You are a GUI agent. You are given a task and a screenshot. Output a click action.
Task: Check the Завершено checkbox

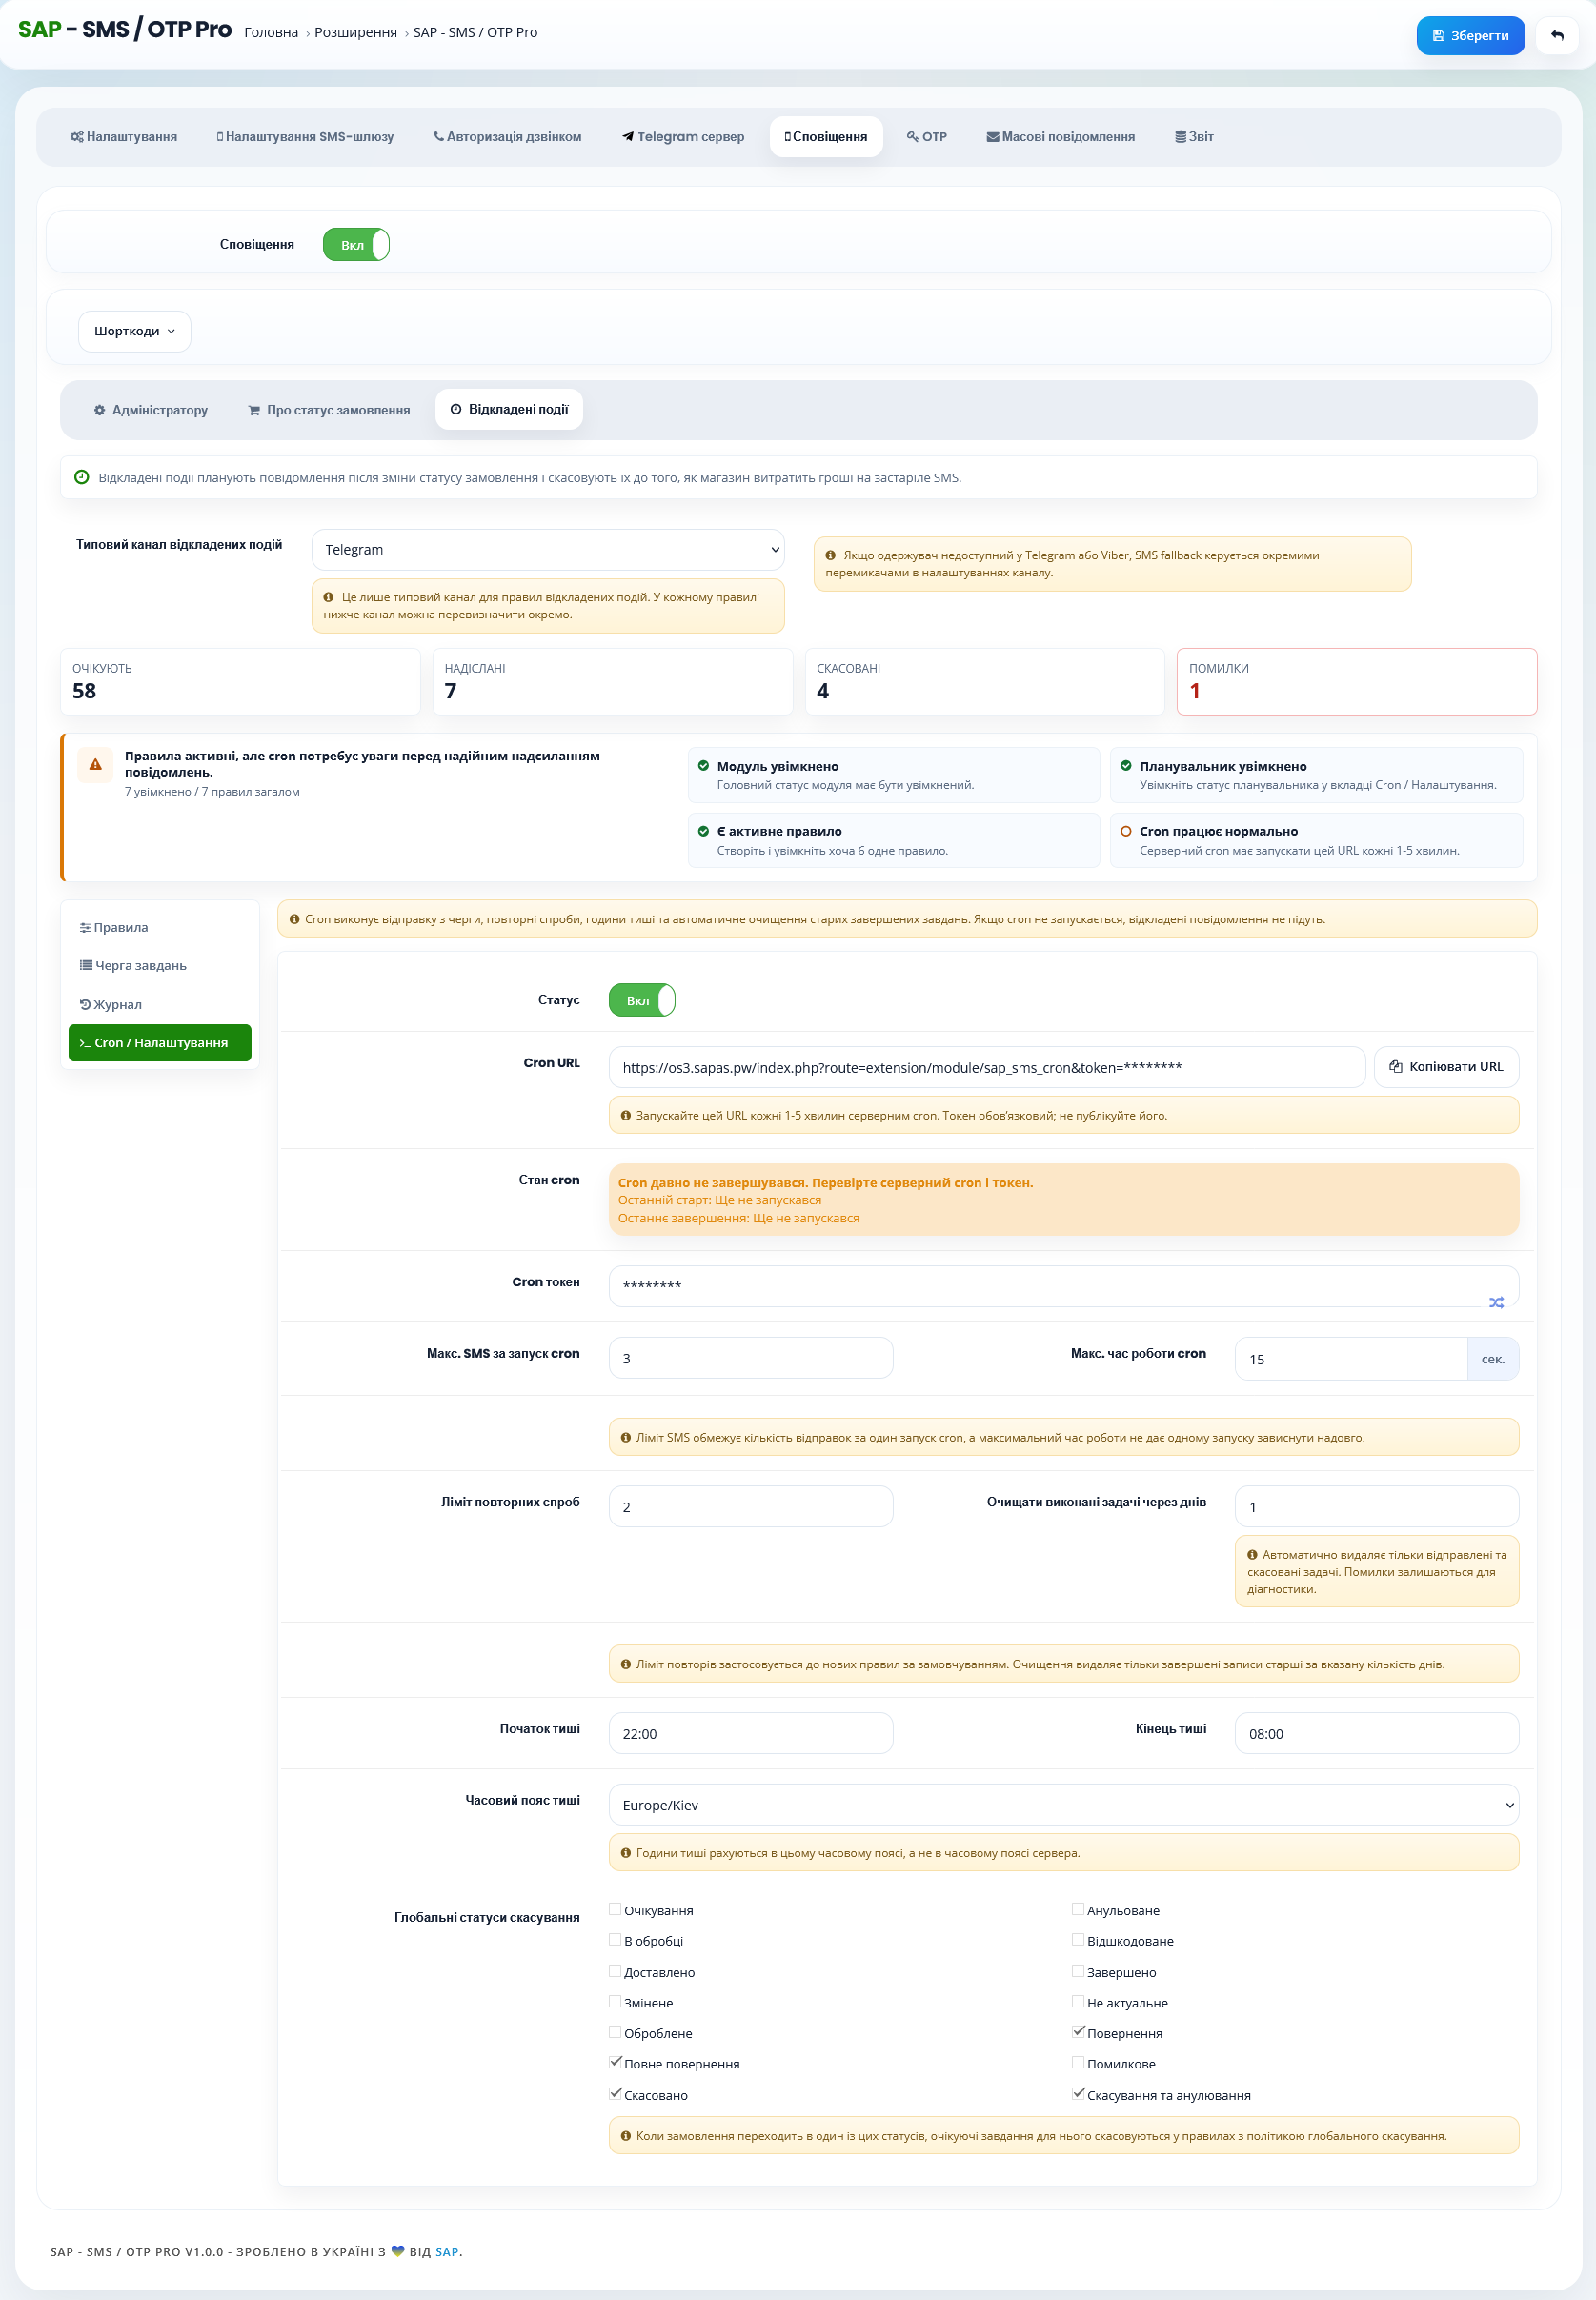tap(1078, 1971)
